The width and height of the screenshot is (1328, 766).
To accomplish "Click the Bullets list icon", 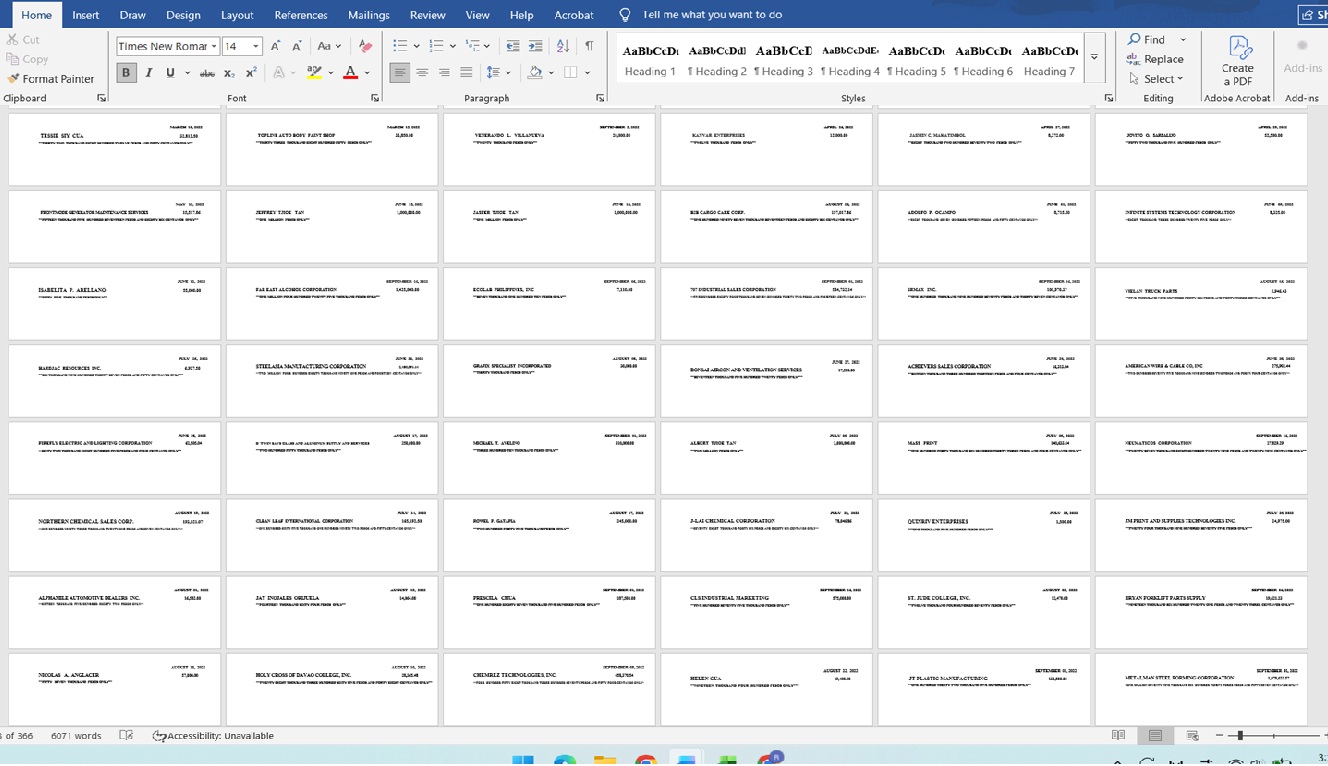I will click(x=400, y=46).
